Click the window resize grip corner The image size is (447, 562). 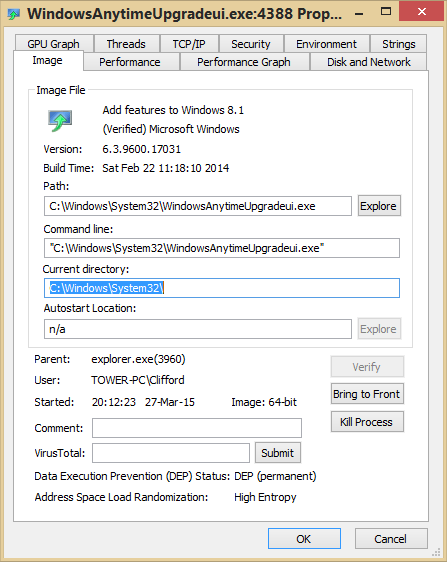(437, 552)
